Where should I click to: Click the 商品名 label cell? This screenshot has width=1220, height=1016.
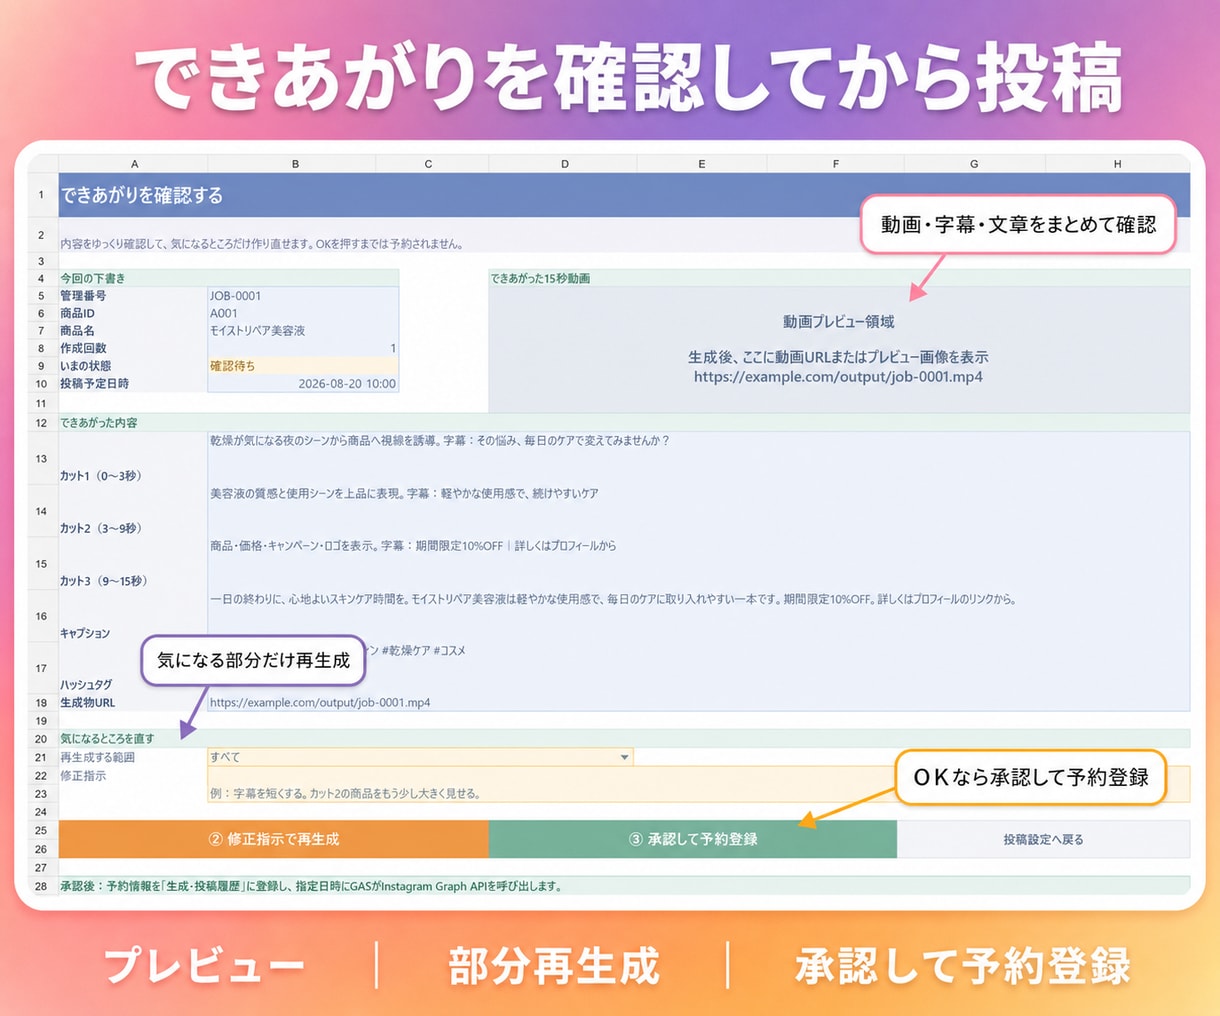(x=133, y=331)
